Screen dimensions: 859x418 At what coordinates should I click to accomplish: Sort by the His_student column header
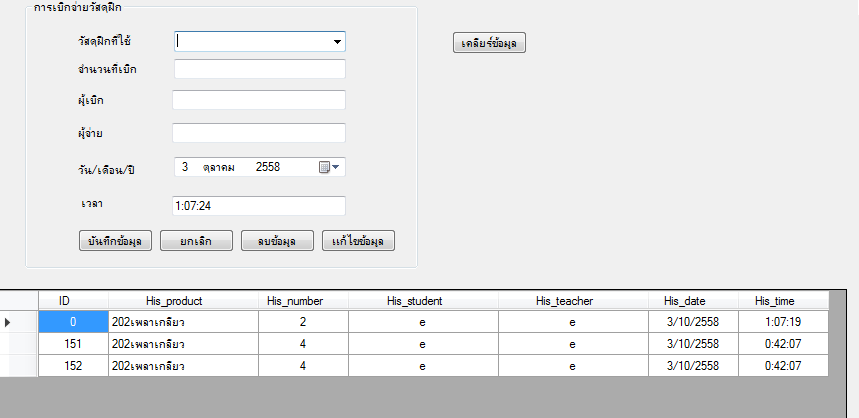[x=423, y=300]
